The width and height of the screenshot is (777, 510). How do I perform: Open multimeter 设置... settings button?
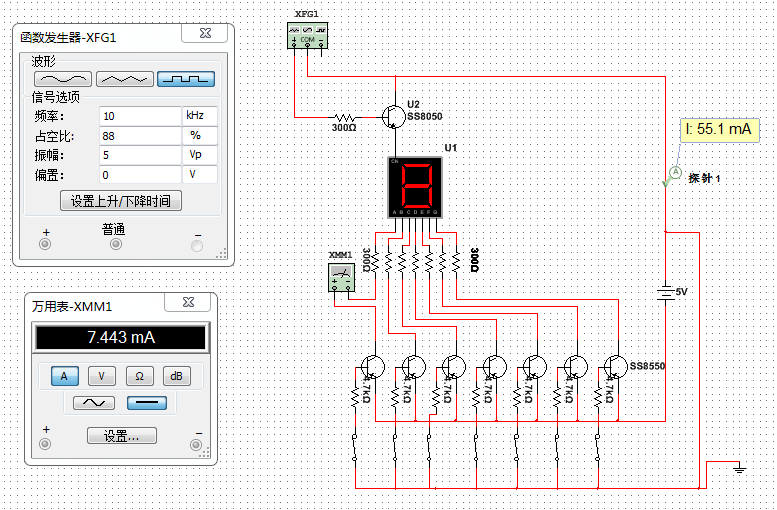pos(121,436)
